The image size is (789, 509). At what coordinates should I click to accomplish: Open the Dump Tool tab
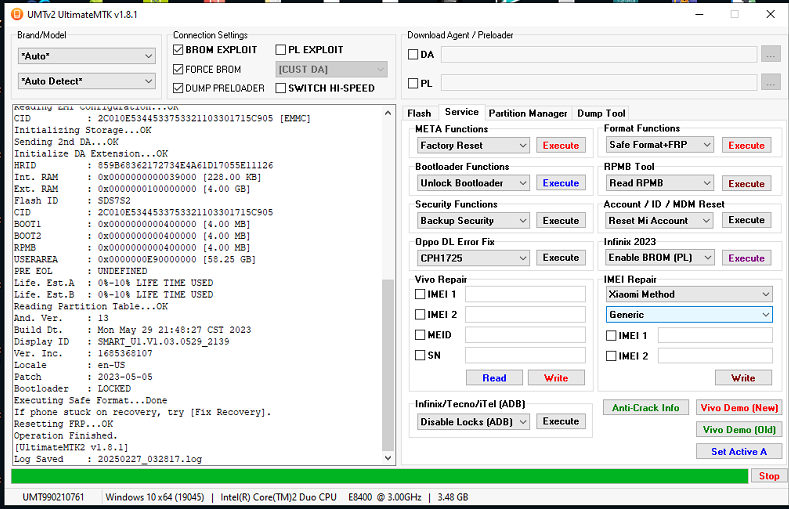tap(601, 113)
